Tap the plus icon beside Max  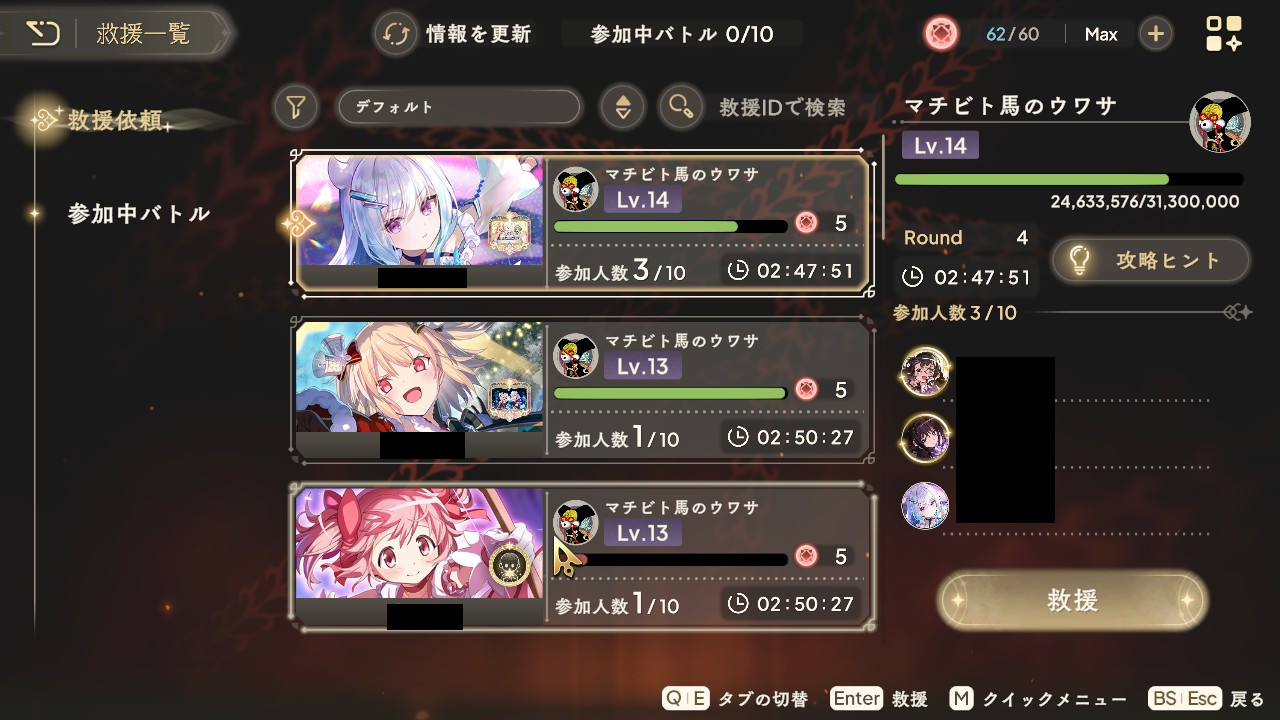(x=1155, y=34)
